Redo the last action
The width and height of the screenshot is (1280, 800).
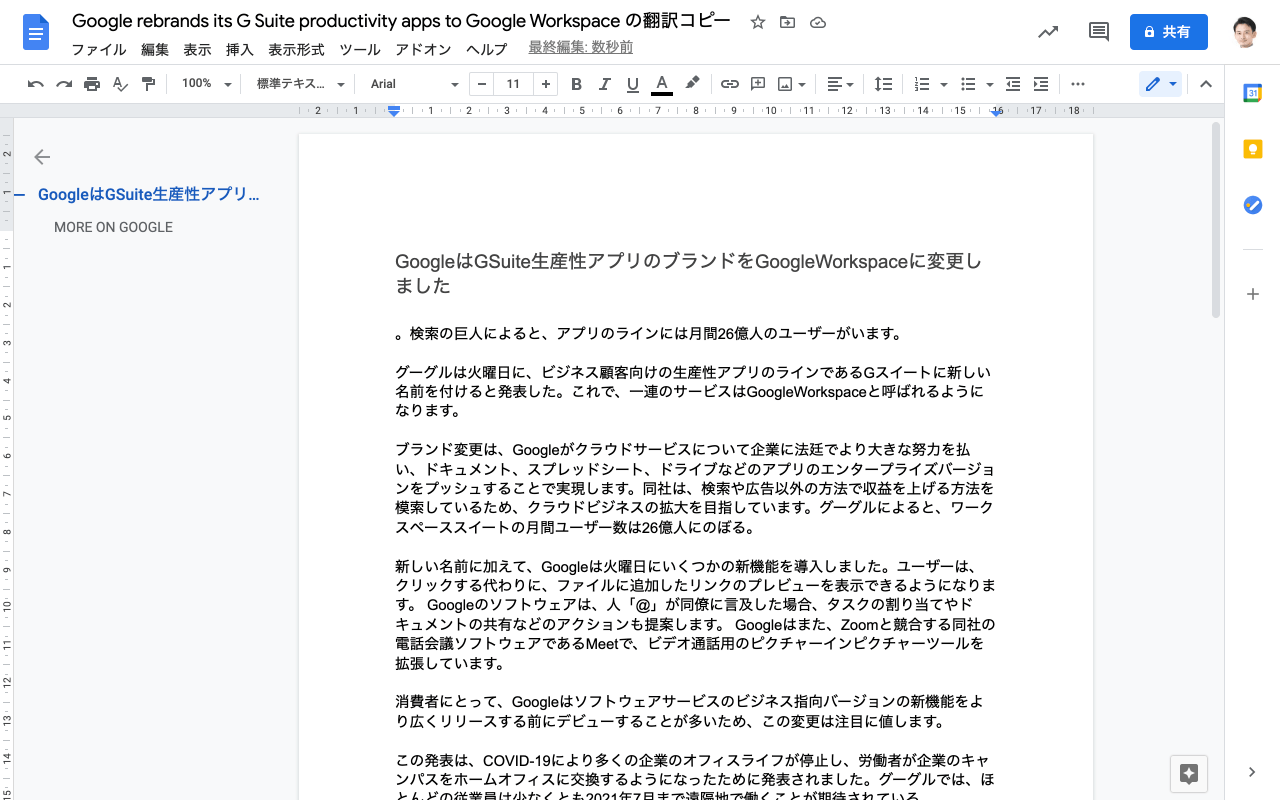point(64,84)
